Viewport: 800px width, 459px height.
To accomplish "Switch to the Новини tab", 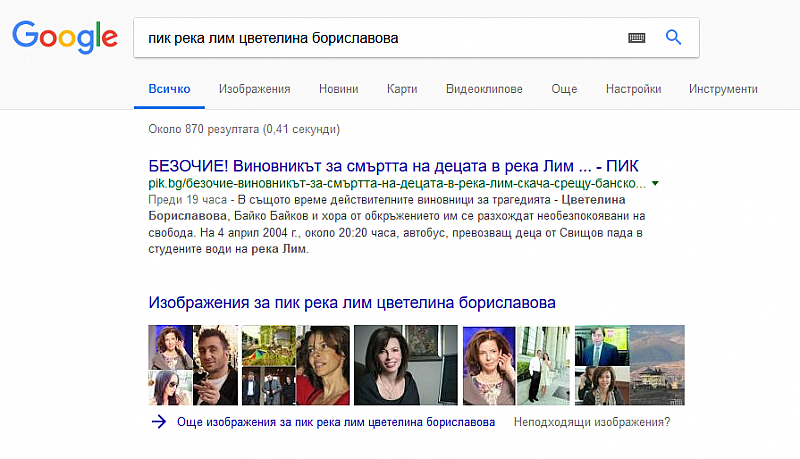I will (x=338, y=89).
